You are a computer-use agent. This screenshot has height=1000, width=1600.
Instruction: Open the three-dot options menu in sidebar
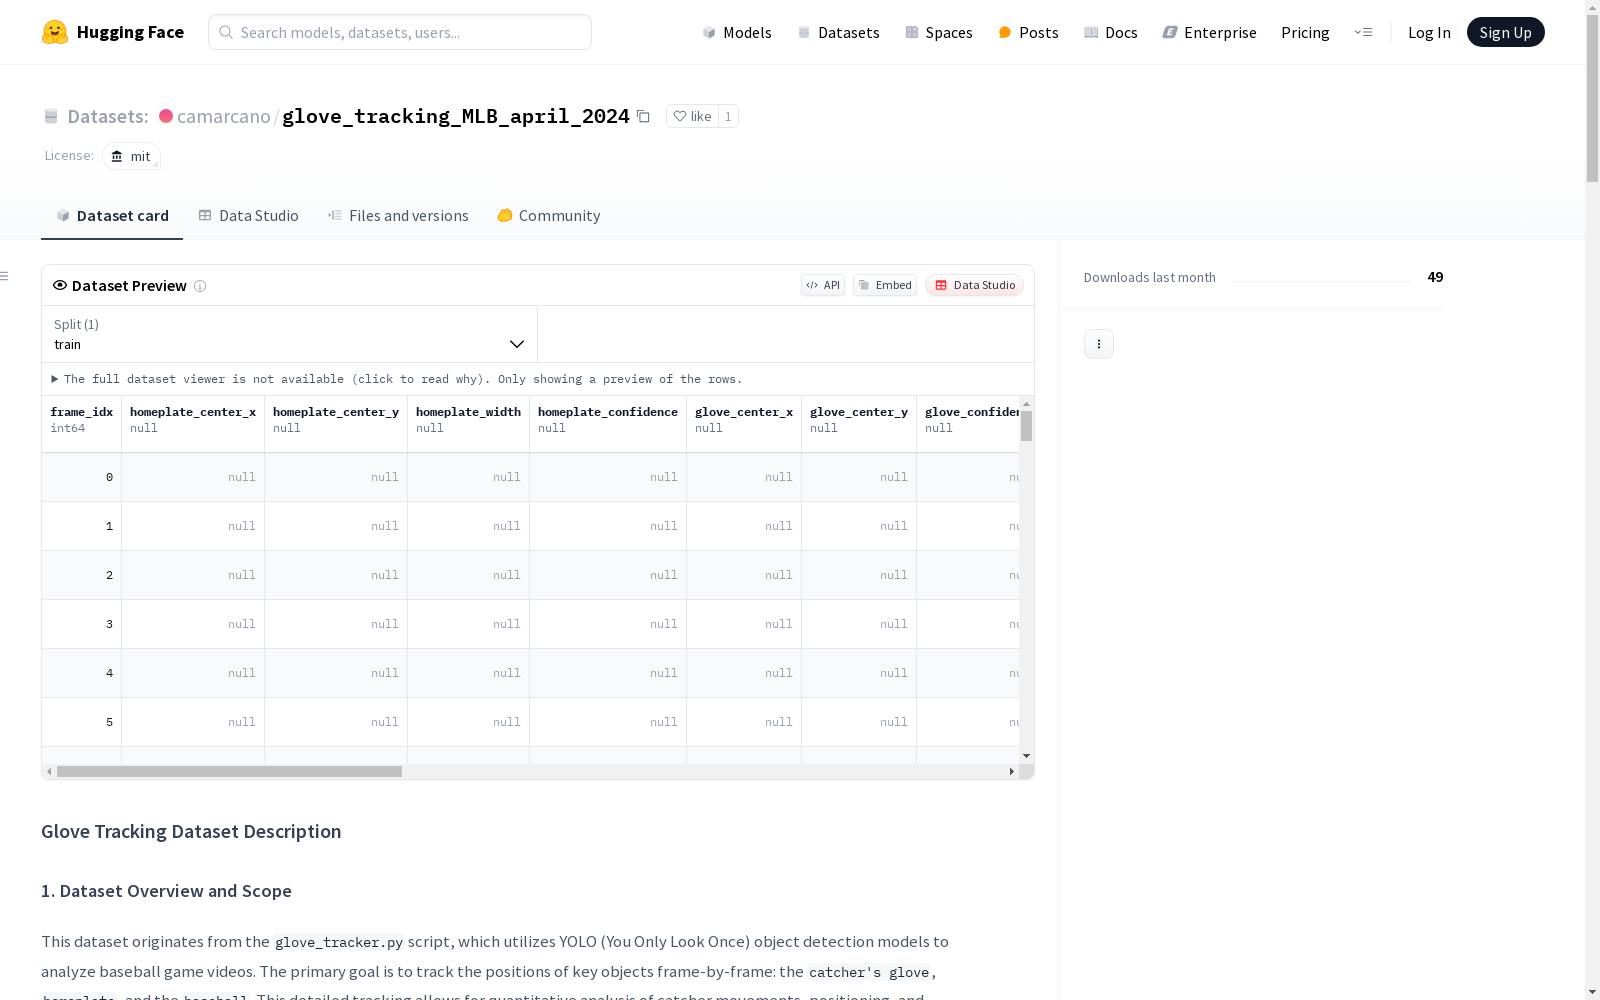coord(1099,344)
